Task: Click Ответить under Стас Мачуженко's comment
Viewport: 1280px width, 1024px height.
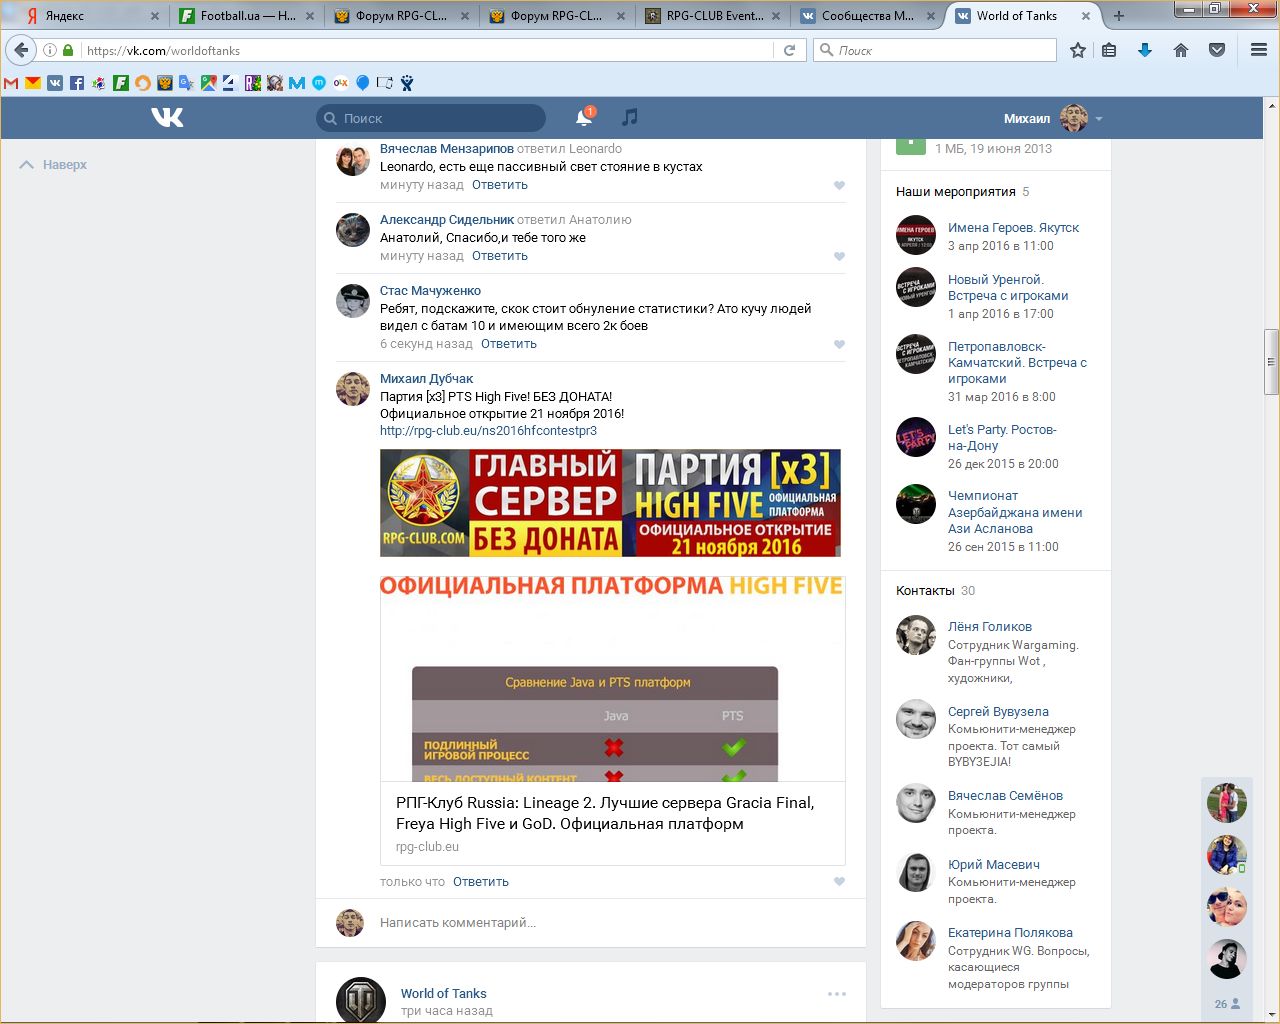Action: click(508, 344)
